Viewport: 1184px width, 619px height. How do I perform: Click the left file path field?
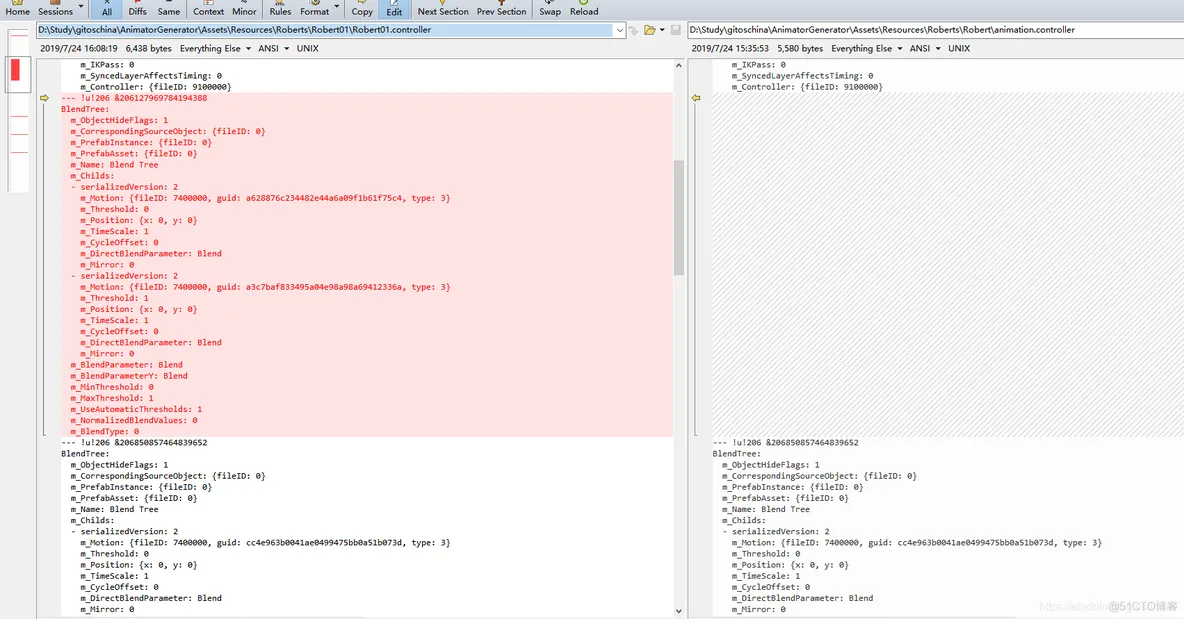[325, 30]
